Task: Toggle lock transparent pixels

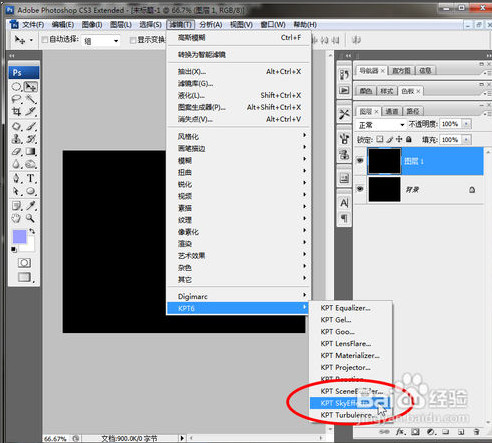Action: [x=380, y=139]
